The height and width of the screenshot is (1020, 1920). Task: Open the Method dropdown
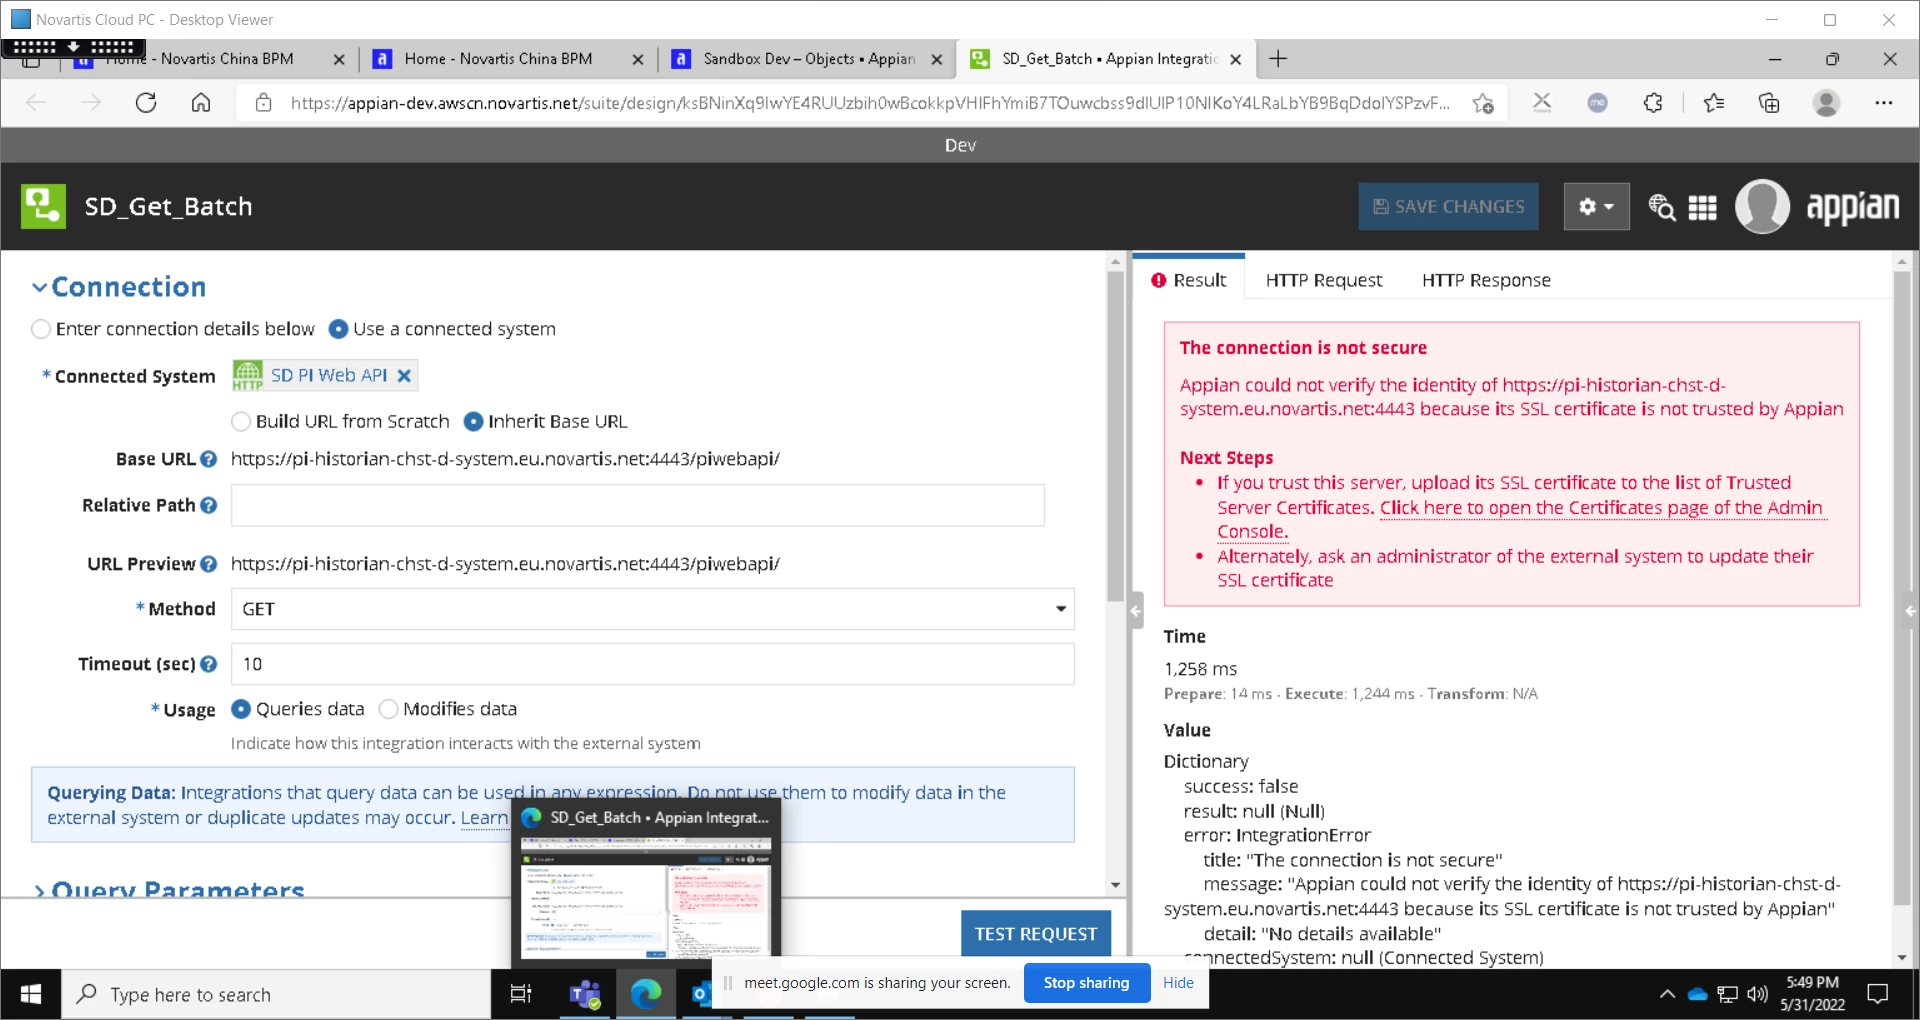pos(653,609)
